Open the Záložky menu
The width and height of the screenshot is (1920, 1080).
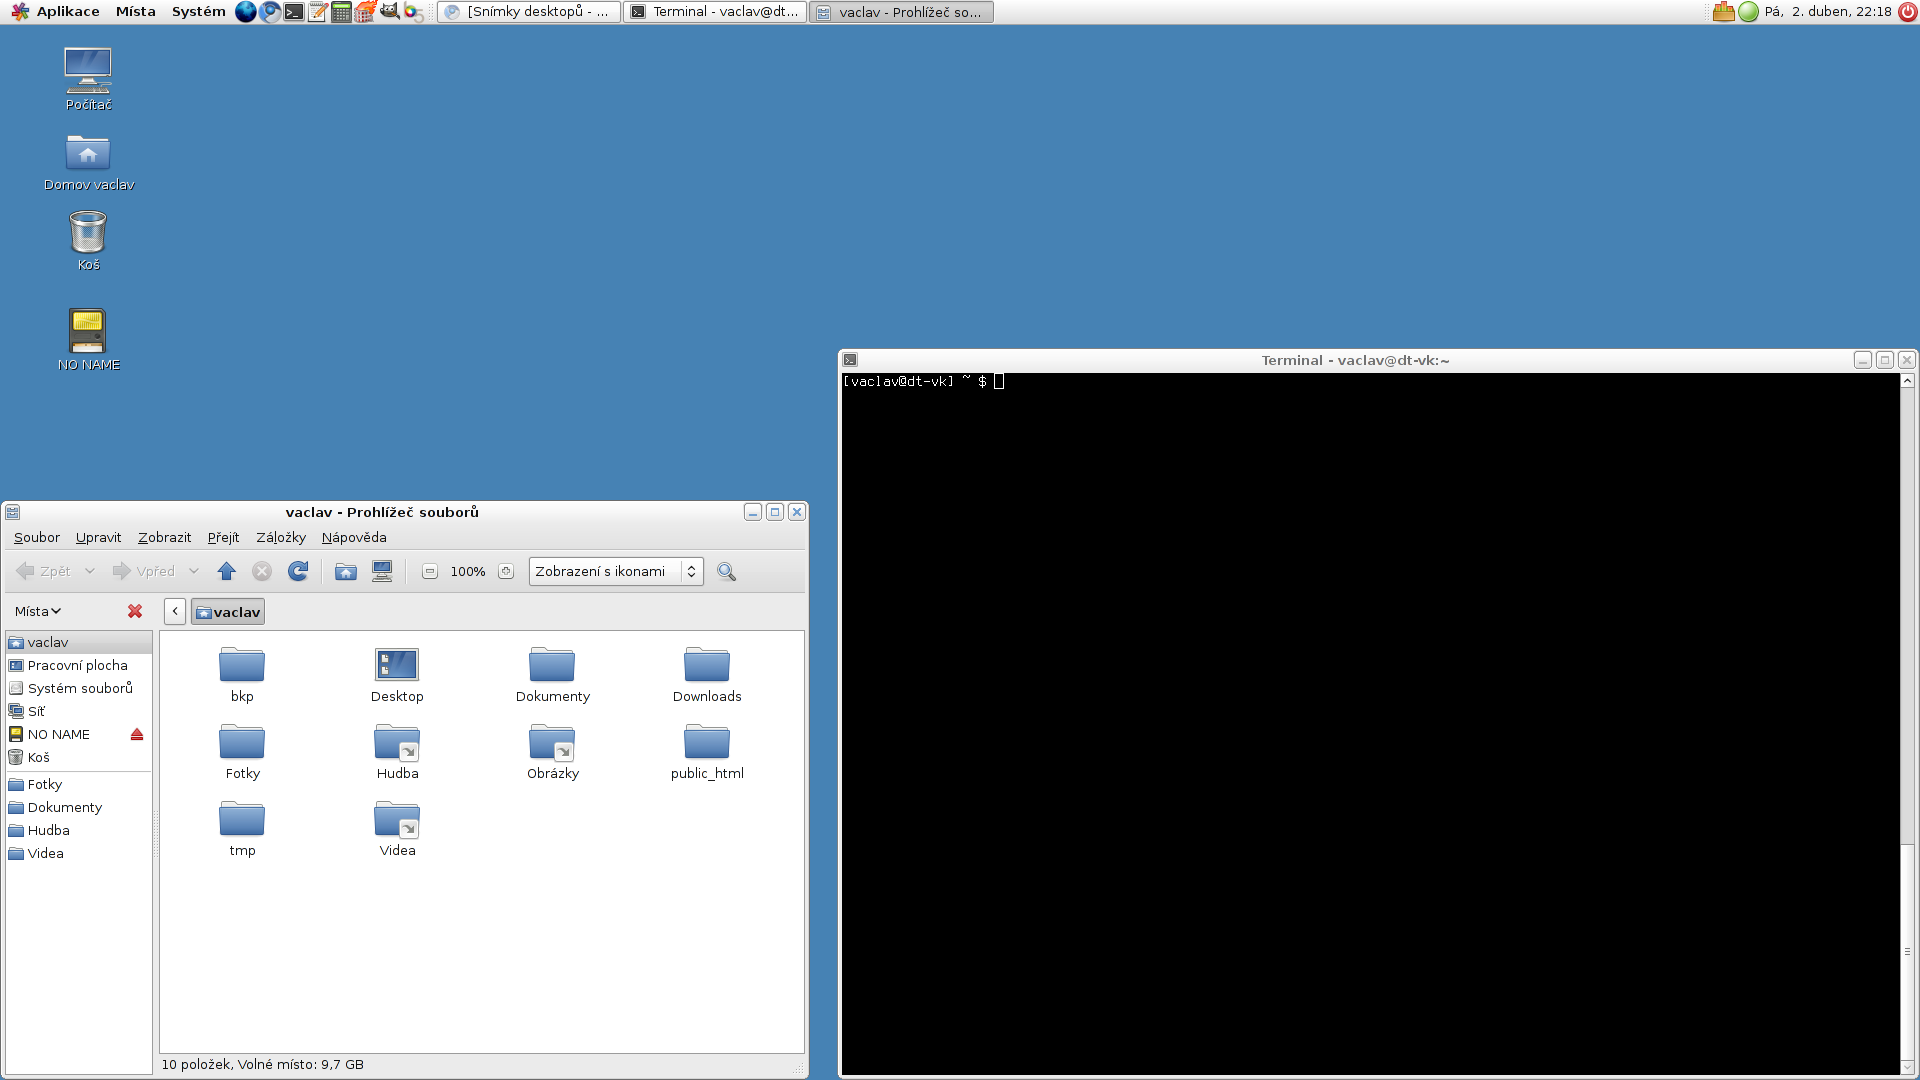[281, 537]
